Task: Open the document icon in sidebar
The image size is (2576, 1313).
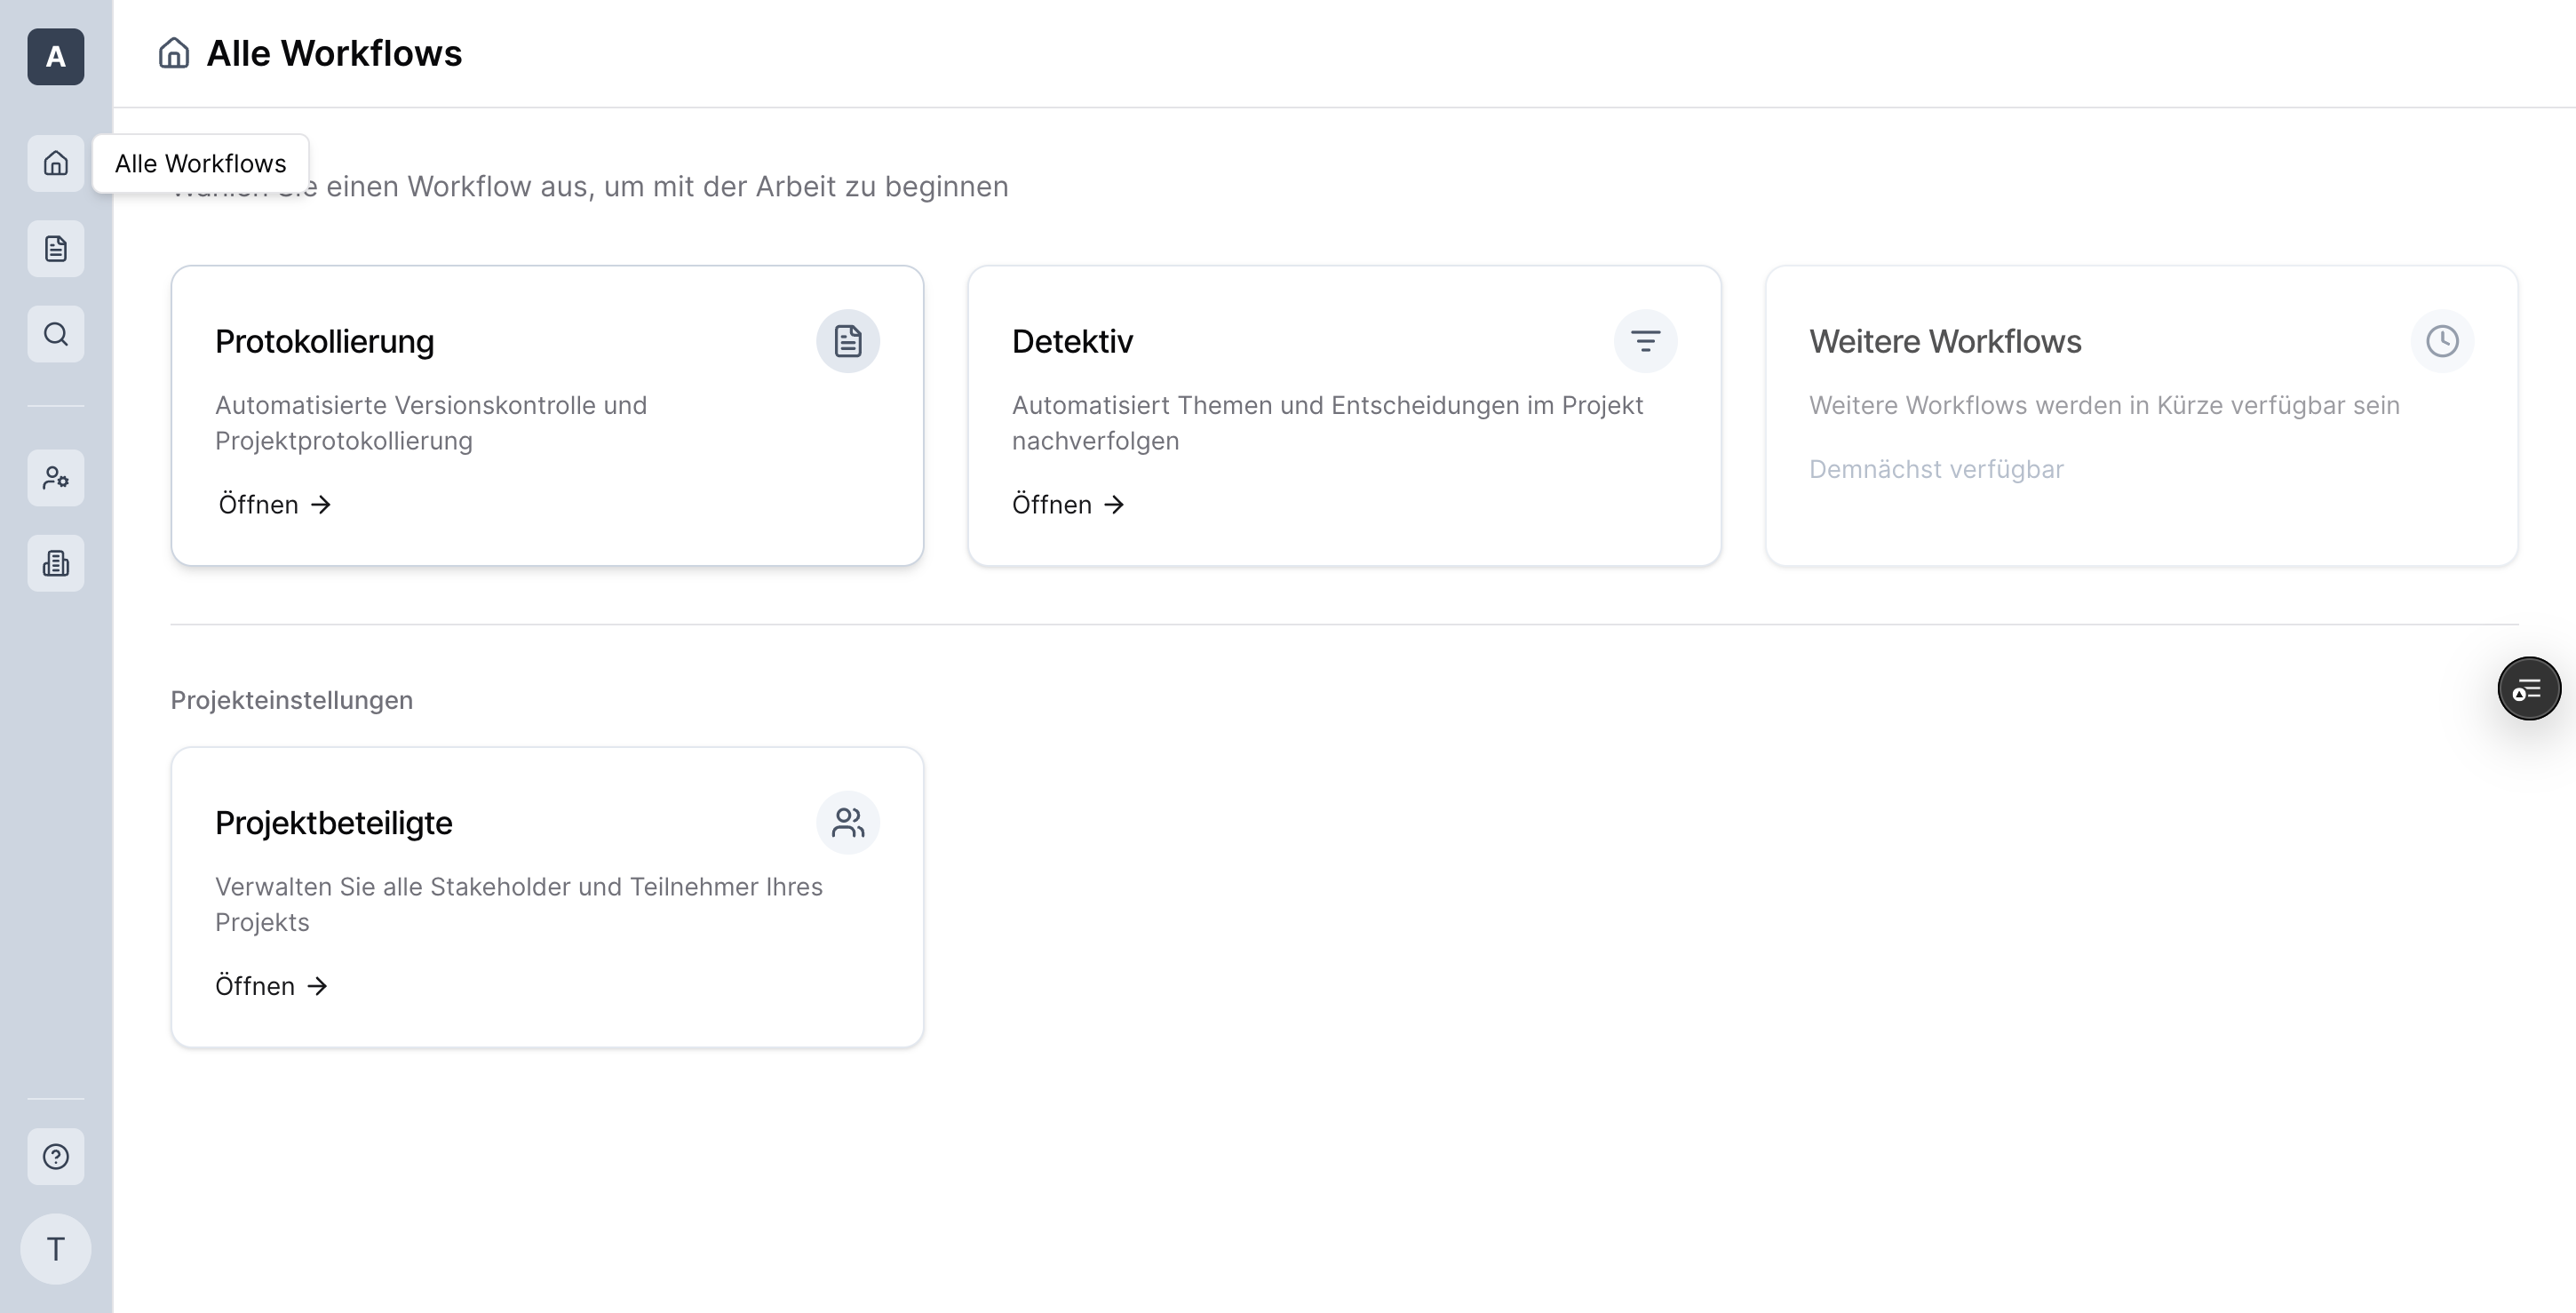Action: pos(56,249)
